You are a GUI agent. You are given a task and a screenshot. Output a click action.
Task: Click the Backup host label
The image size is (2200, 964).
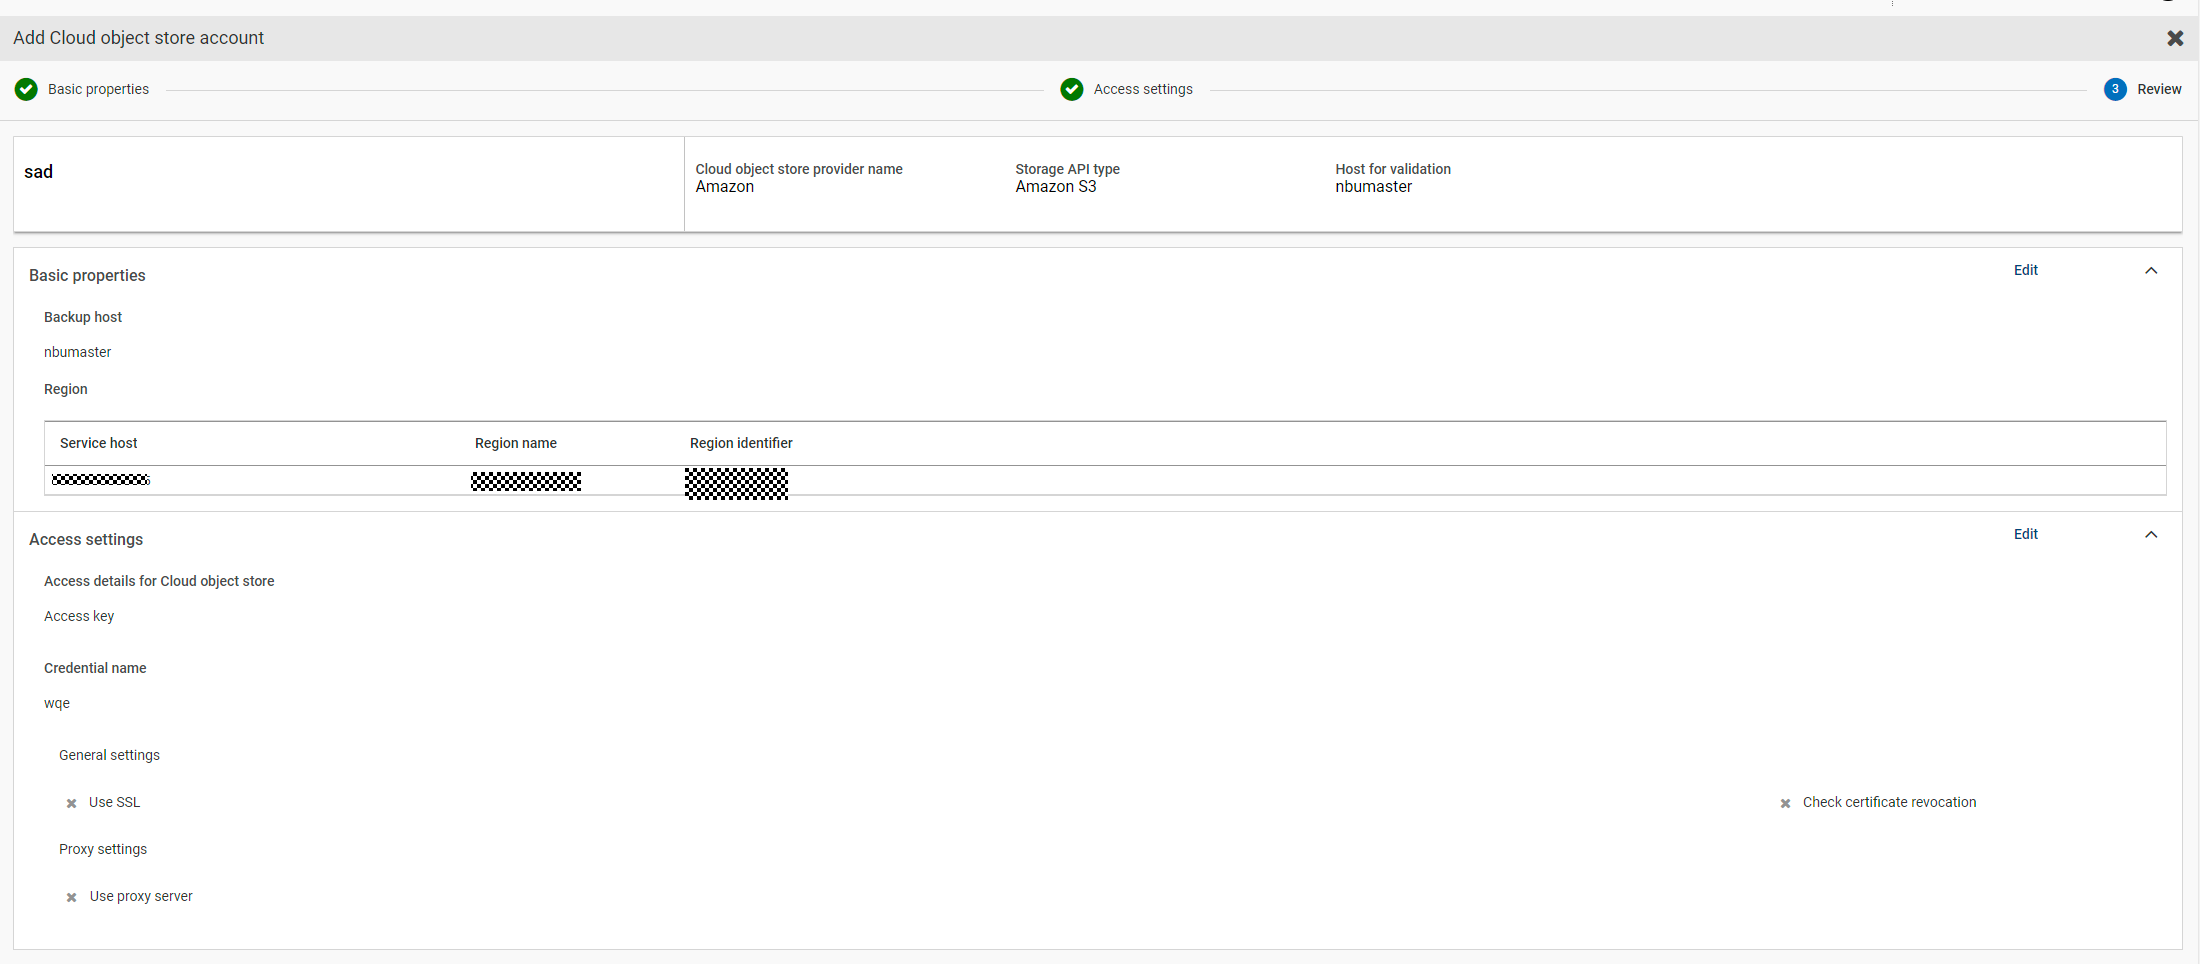pos(83,317)
